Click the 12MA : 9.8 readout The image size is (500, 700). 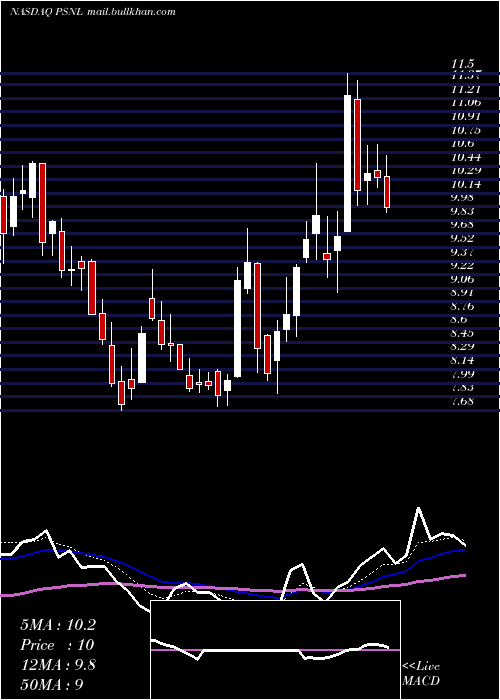coord(58,665)
